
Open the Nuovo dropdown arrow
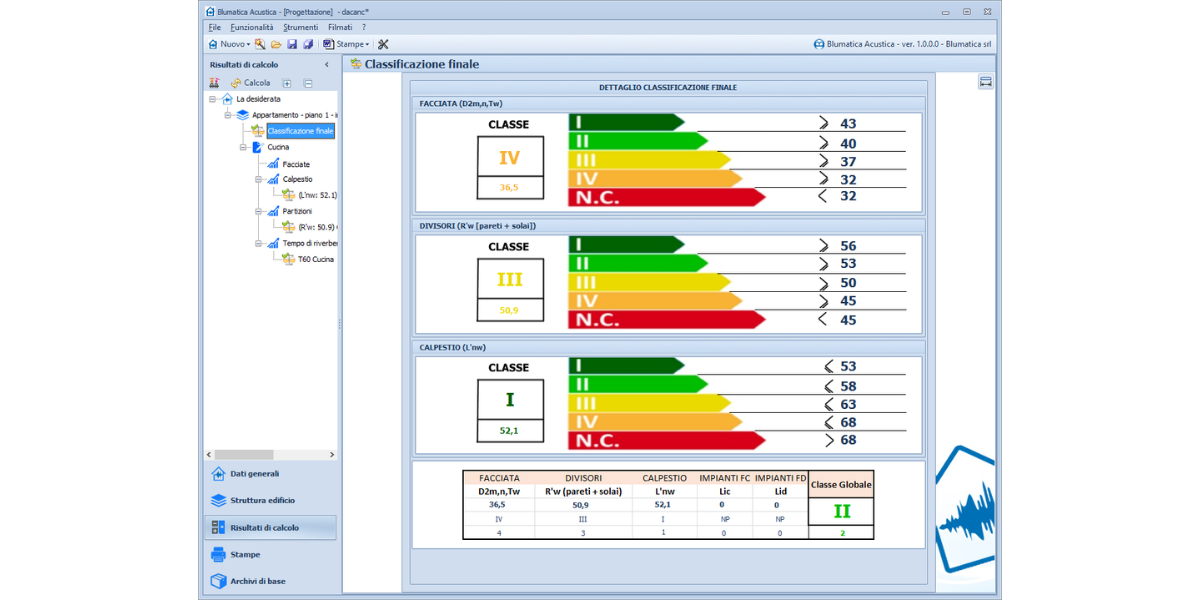pos(249,44)
